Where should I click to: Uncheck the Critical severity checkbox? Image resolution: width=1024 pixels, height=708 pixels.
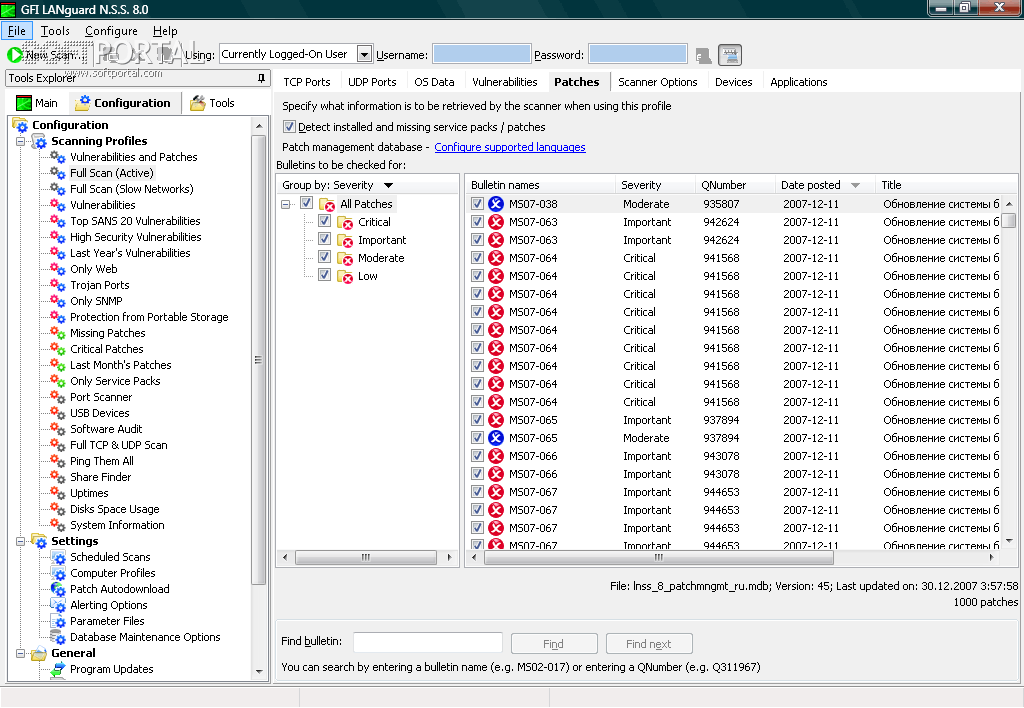click(324, 221)
